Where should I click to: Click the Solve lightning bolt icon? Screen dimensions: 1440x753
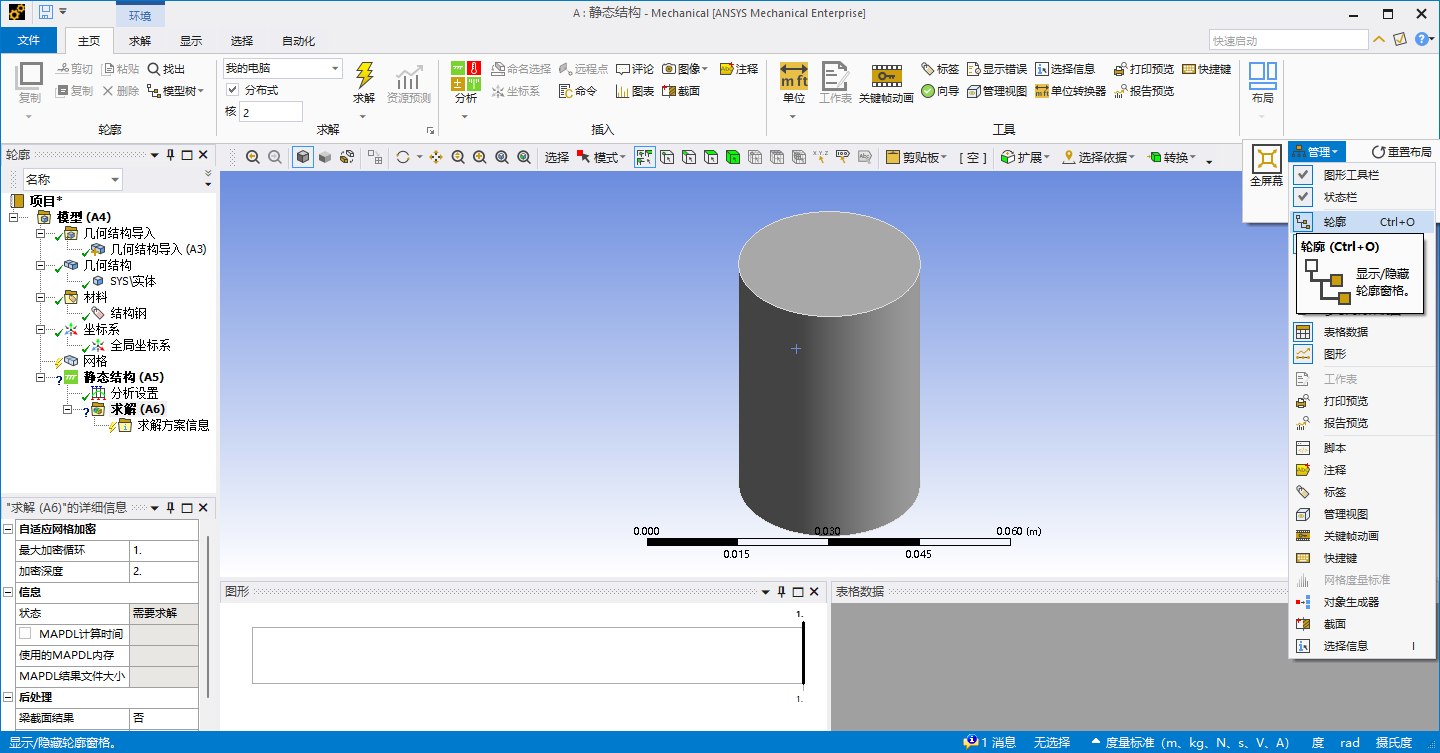364,76
